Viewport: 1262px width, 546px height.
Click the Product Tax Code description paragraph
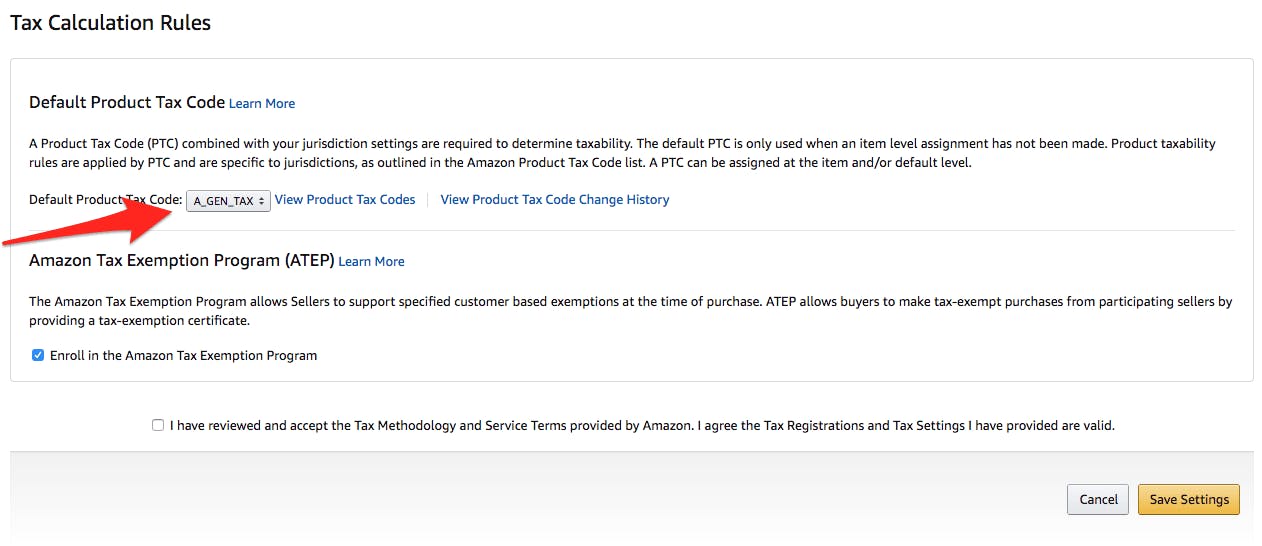pyautogui.click(x=622, y=153)
